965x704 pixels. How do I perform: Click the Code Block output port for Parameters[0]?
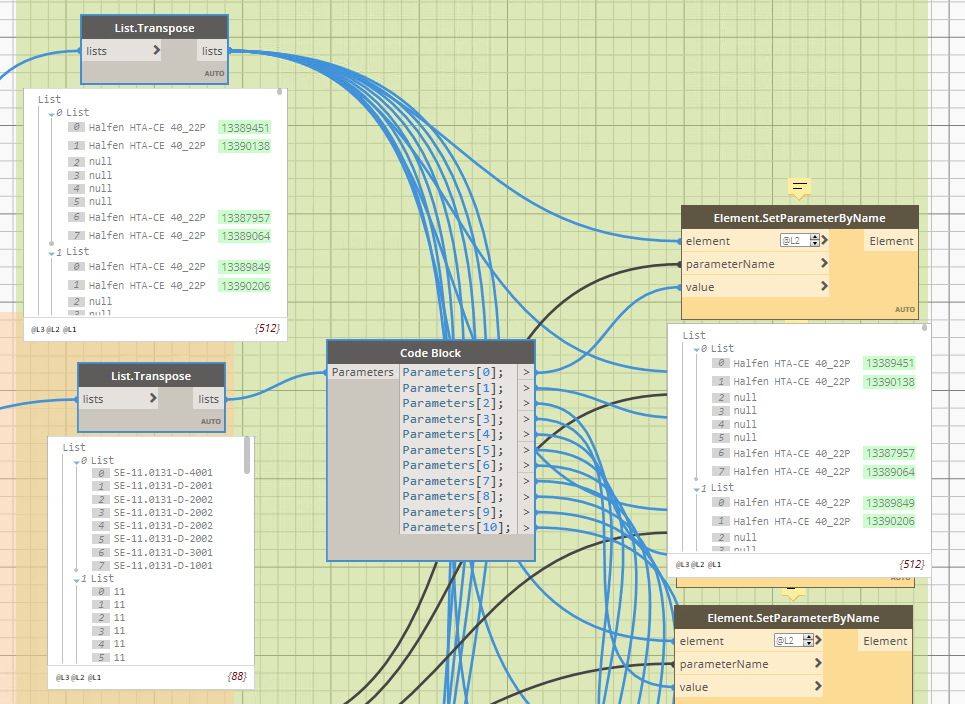(526, 373)
